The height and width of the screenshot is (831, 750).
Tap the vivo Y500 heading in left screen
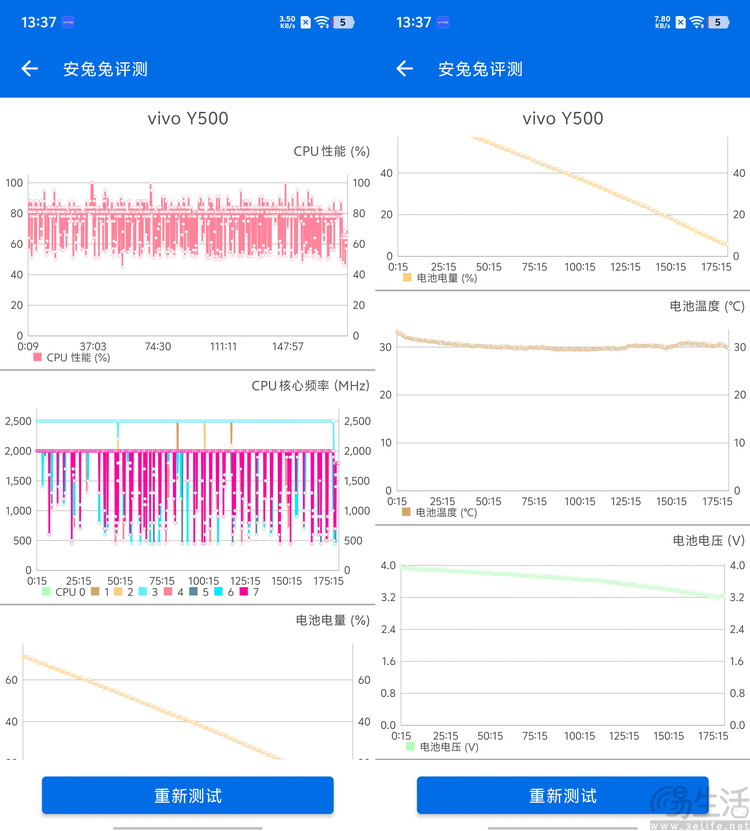click(188, 118)
